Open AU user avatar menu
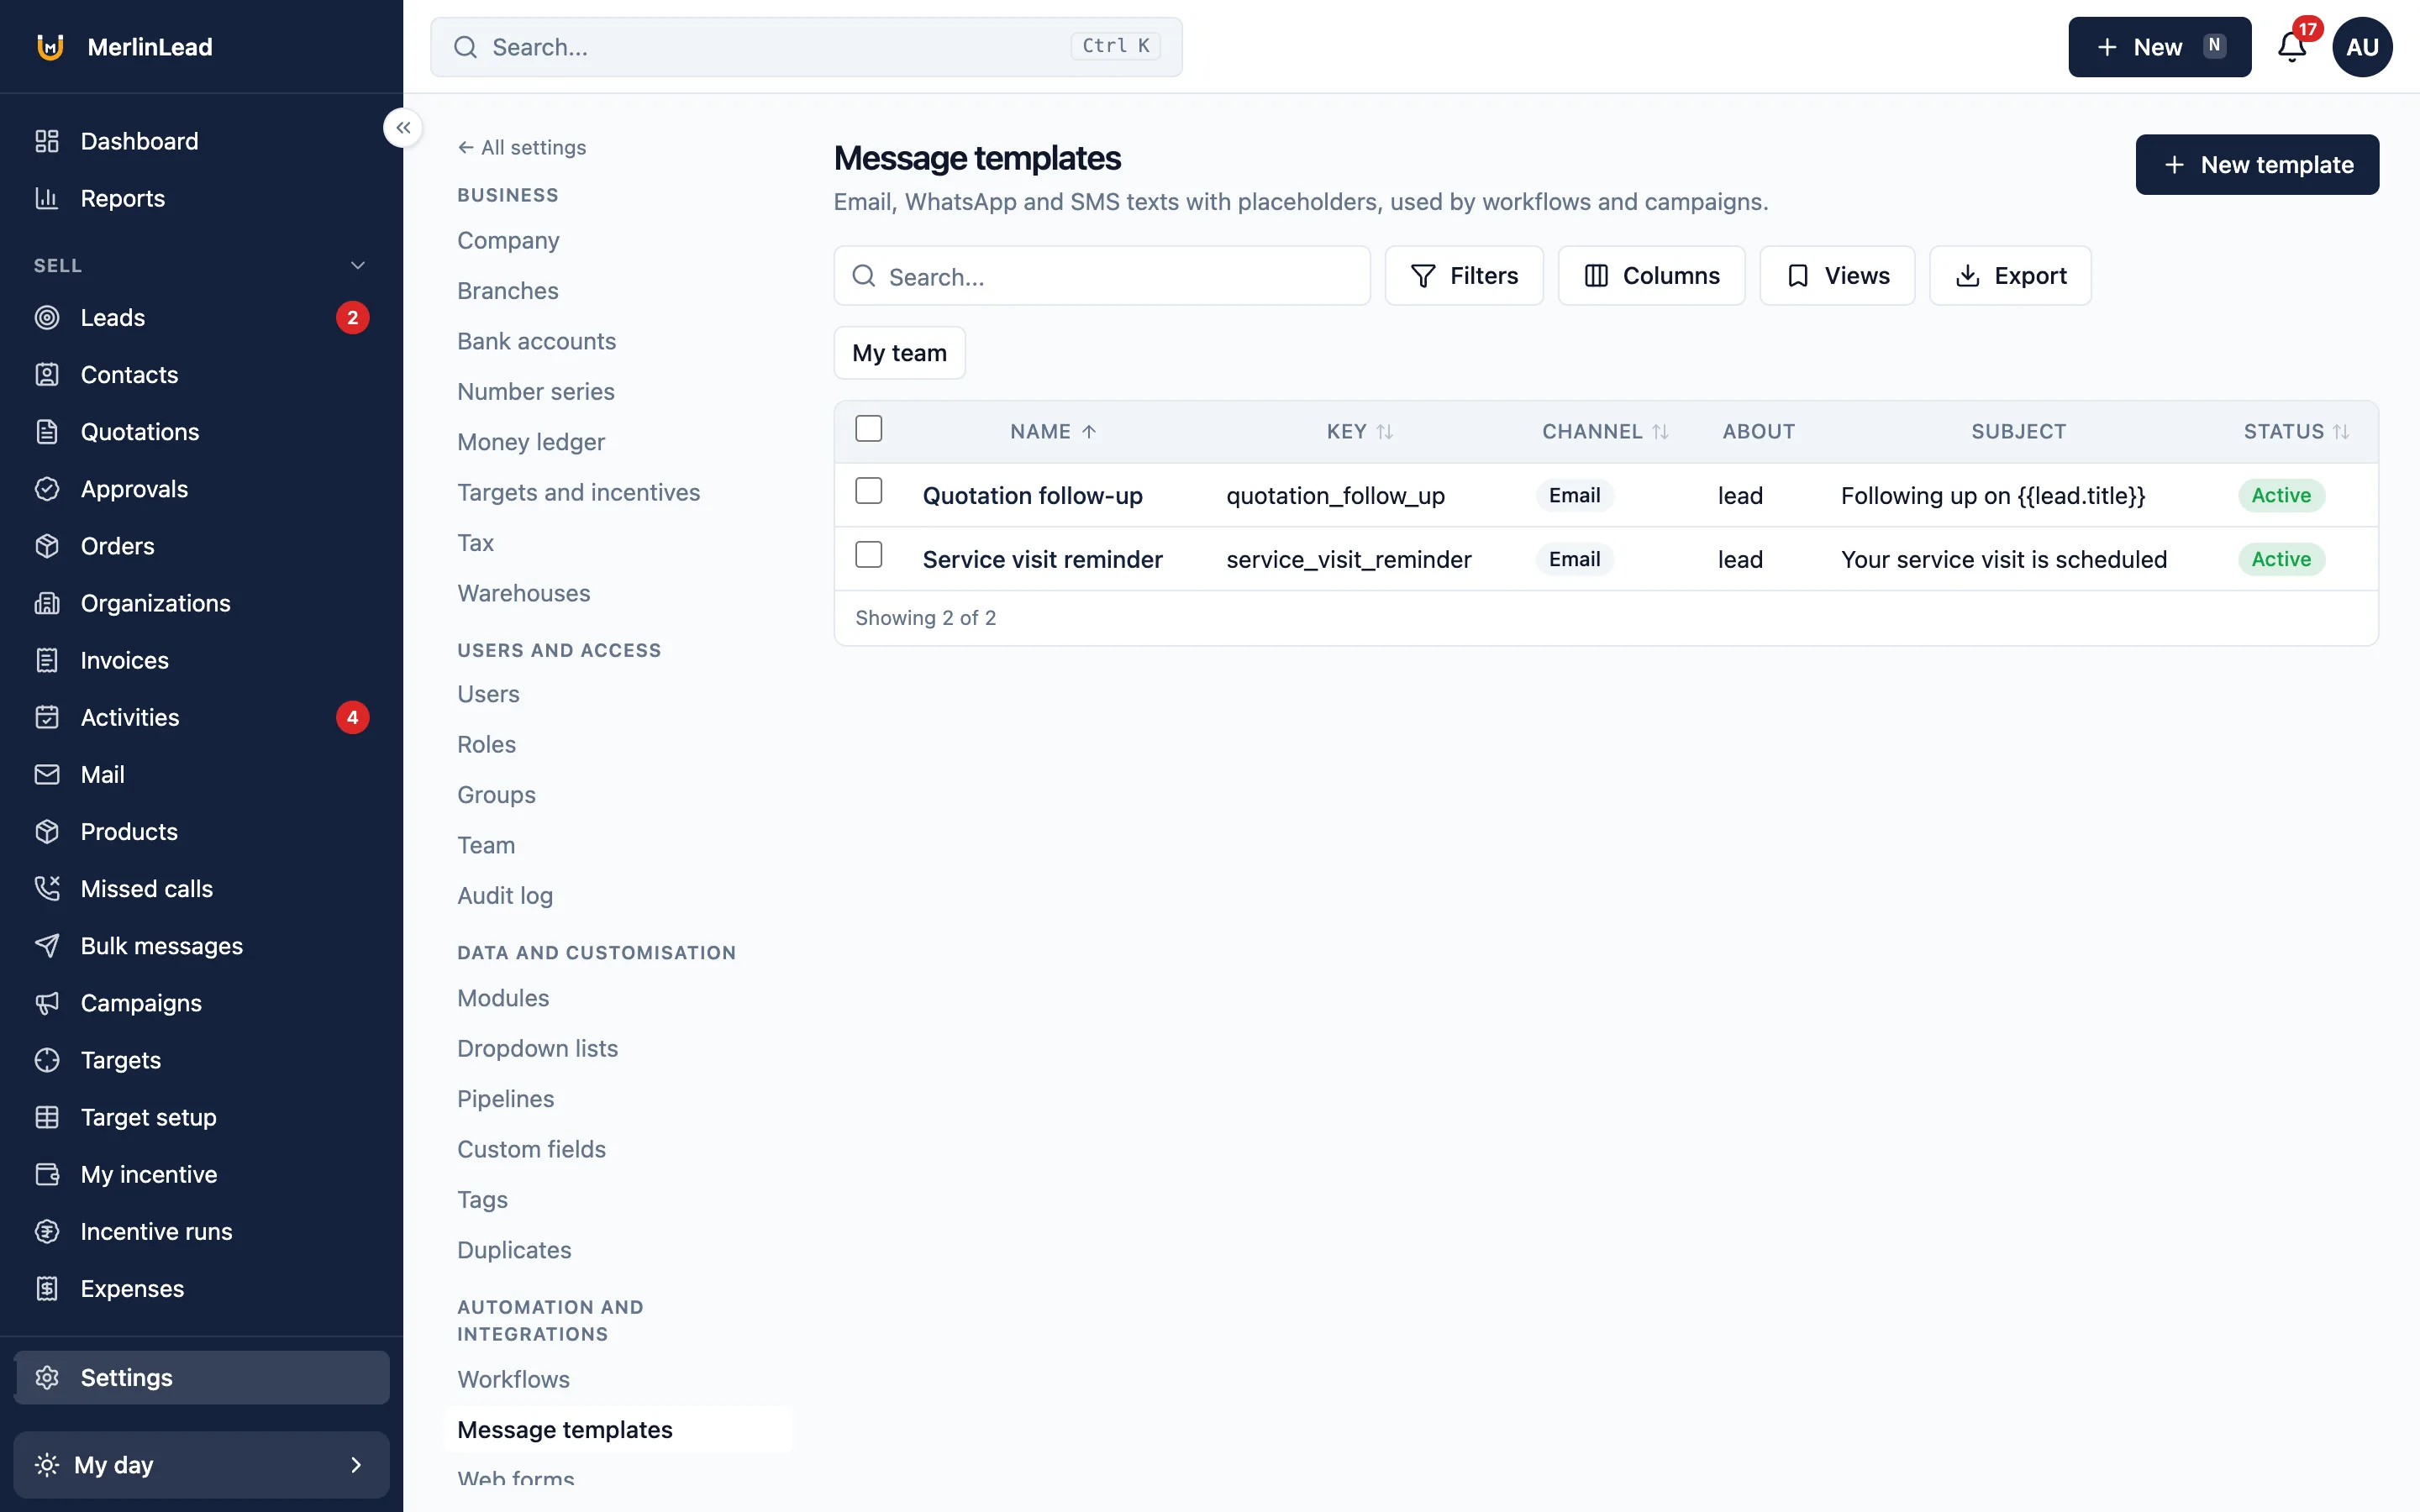Viewport: 2420px width, 1512px height. (x=2362, y=47)
